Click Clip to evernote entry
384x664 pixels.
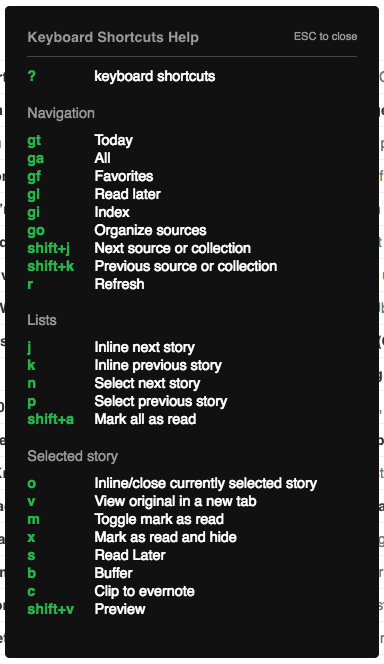click(144, 591)
